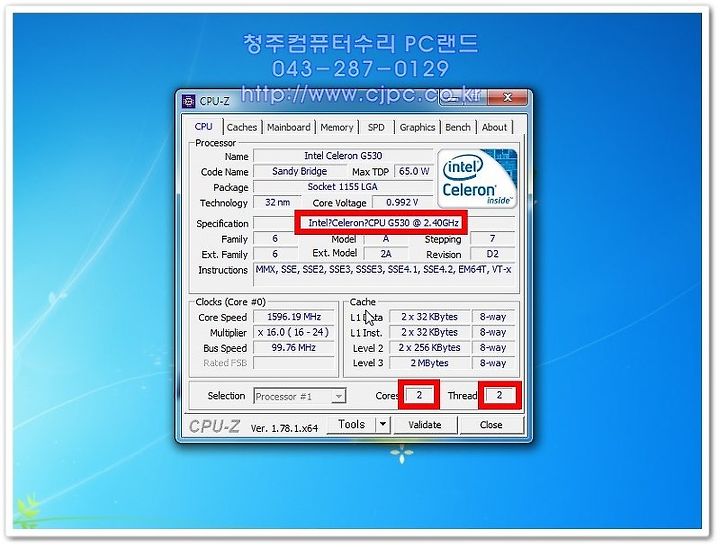
Task: Select L1 Data size 2 x 32 KBytes
Action: point(429,317)
